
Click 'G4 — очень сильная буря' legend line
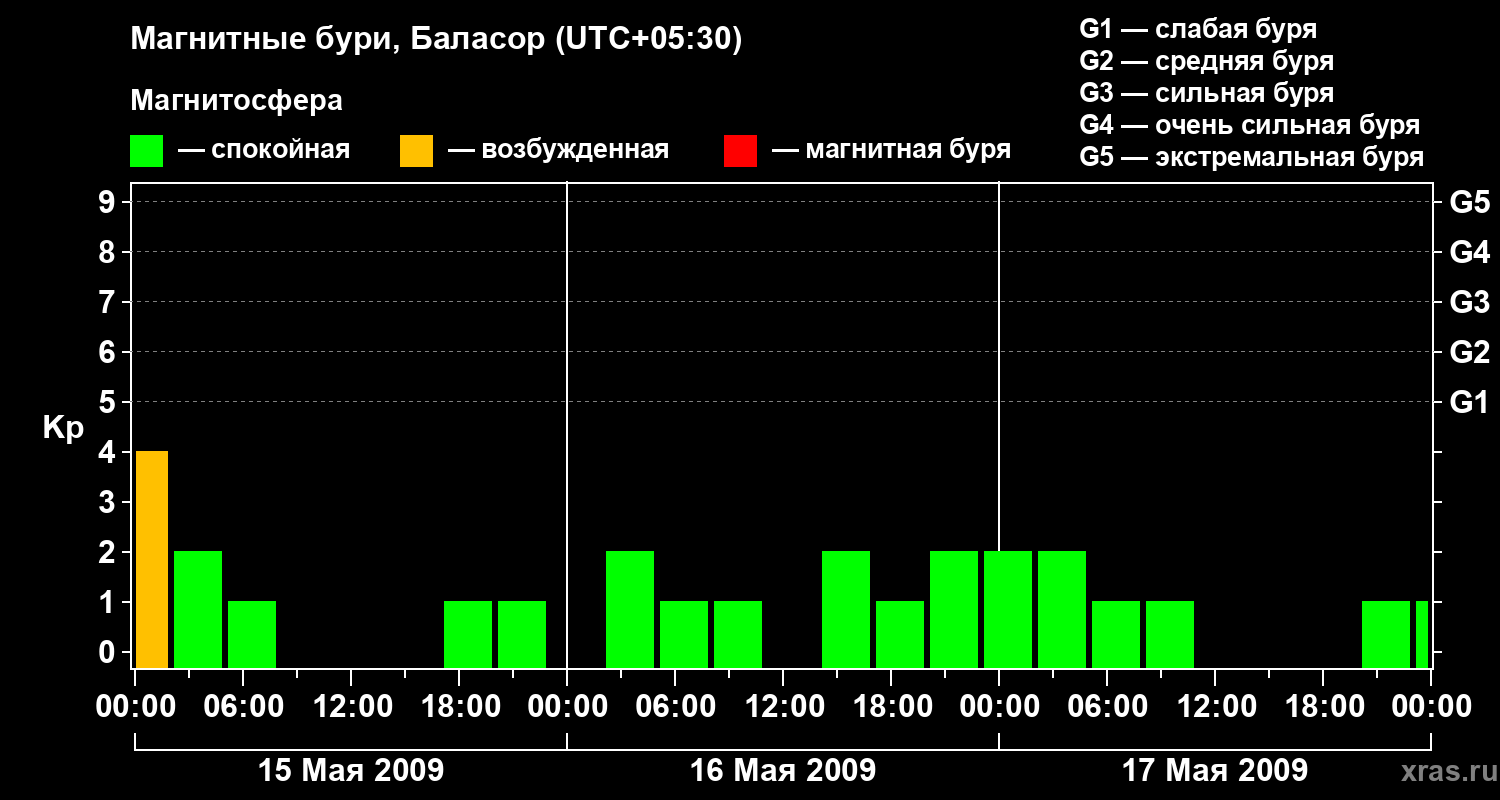[x=1250, y=125]
